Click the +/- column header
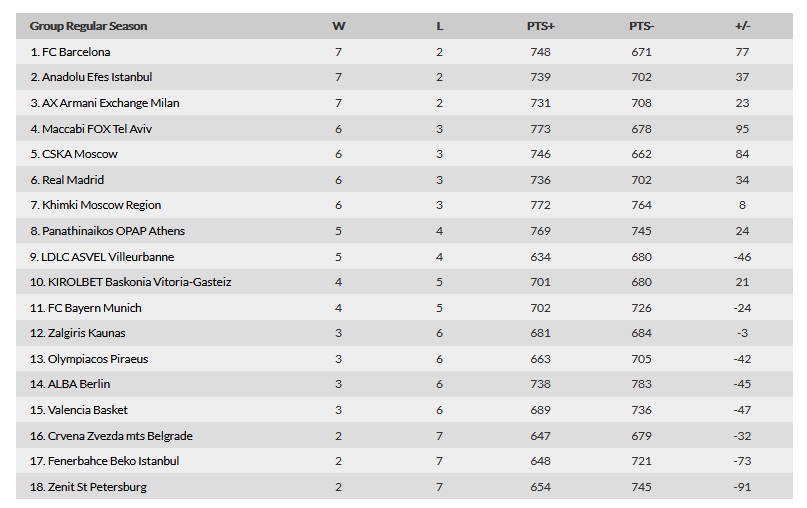This screenshot has height=508, width=807. click(742, 26)
